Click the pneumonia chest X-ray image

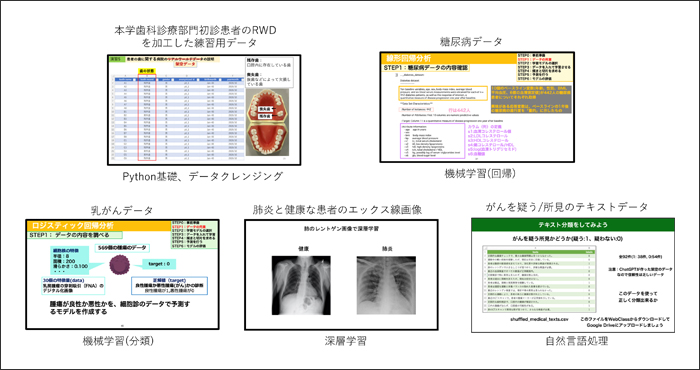coord(386,285)
